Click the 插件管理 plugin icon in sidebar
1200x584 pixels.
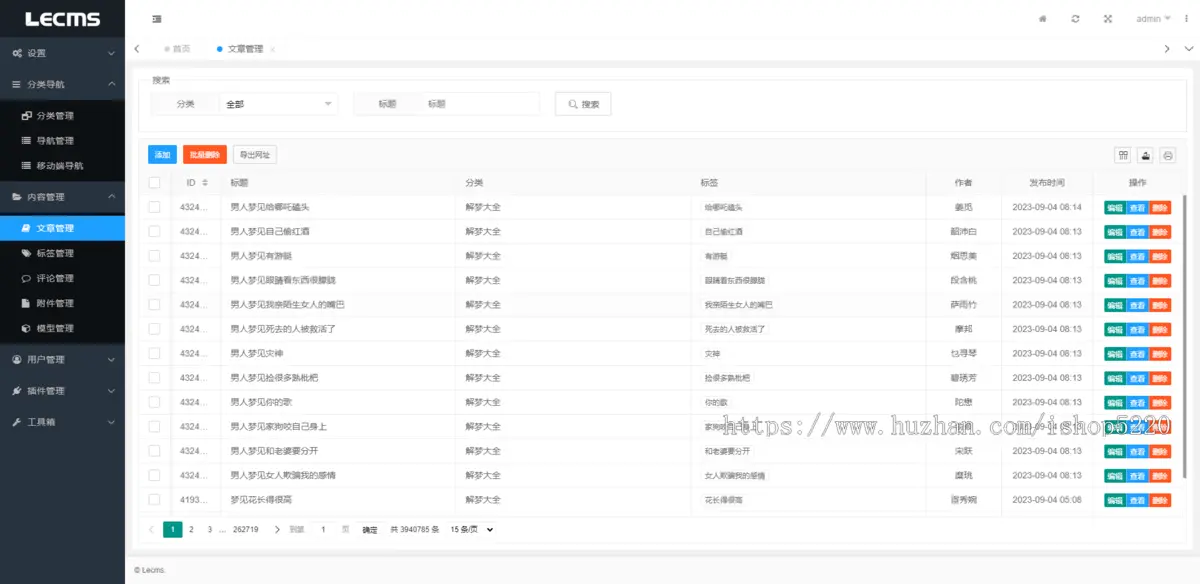point(17,391)
